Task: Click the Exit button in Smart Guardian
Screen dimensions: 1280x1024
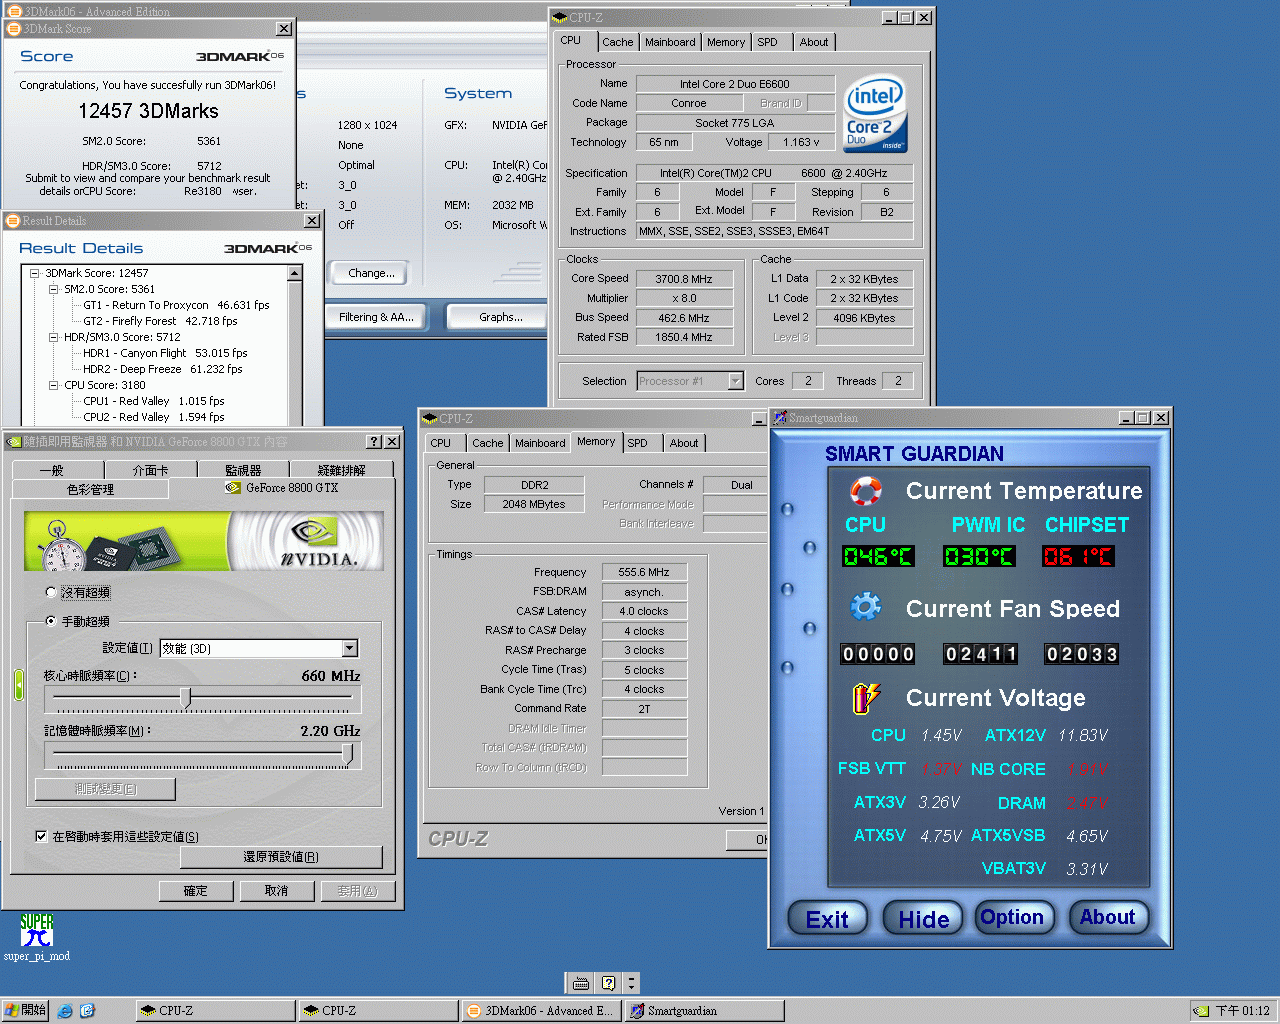Action: click(x=827, y=919)
